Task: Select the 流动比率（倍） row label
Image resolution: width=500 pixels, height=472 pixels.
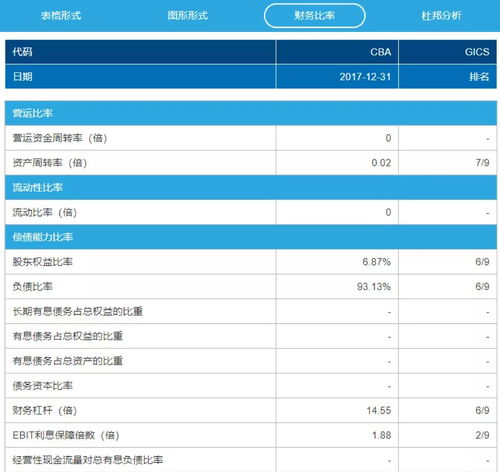Action: tap(45, 212)
